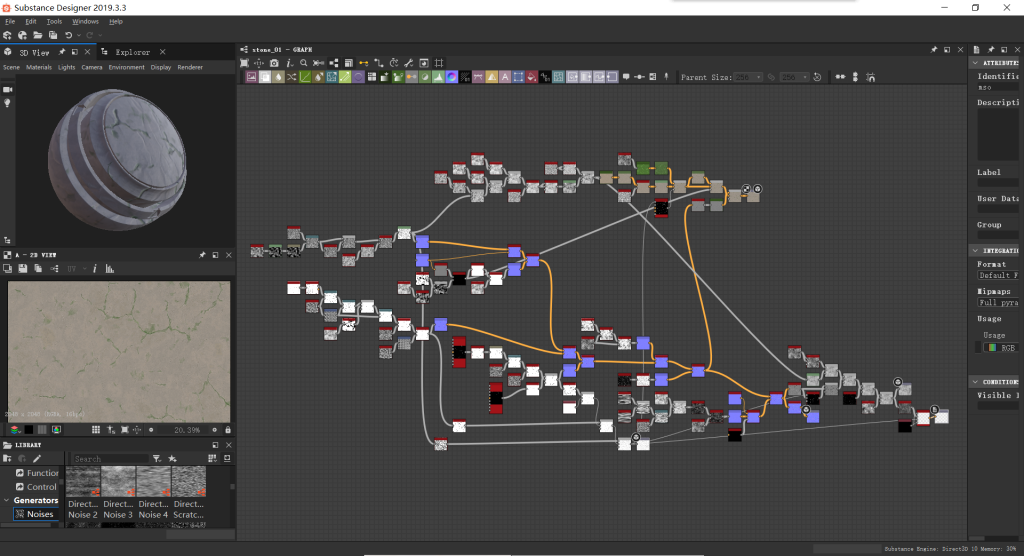Collapse the Generators category in the Library tree

click(x=6, y=501)
